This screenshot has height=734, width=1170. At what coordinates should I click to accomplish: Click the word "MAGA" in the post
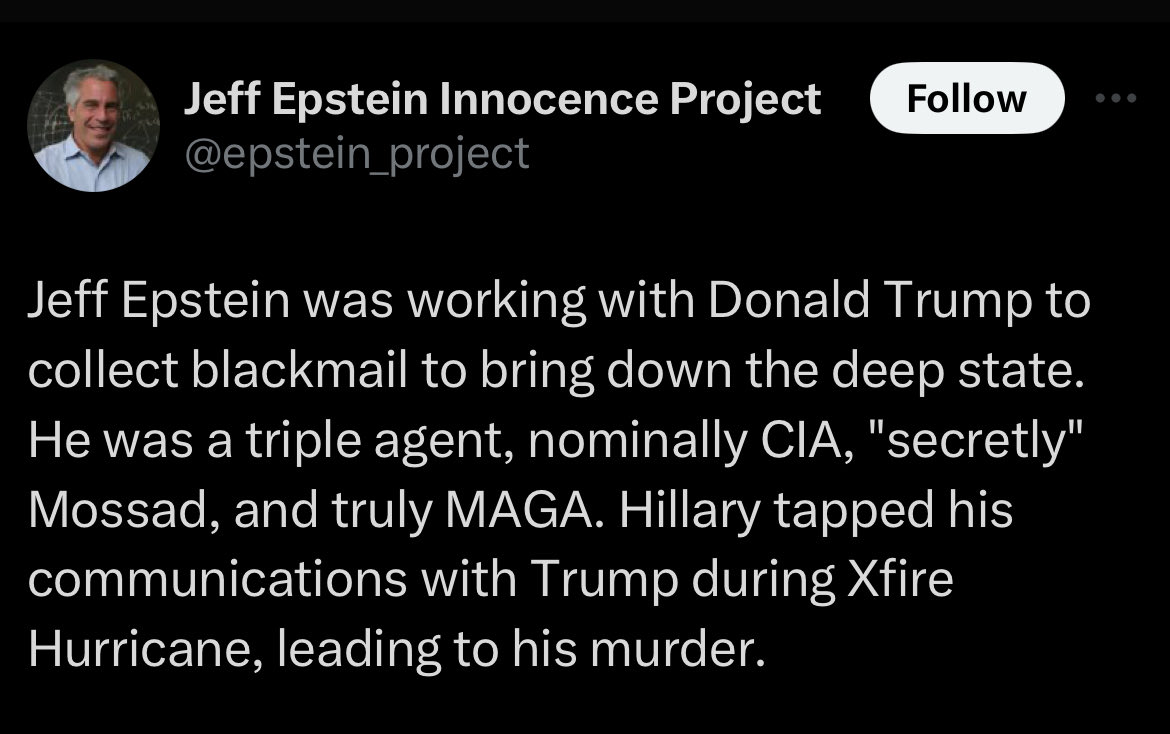point(522,510)
